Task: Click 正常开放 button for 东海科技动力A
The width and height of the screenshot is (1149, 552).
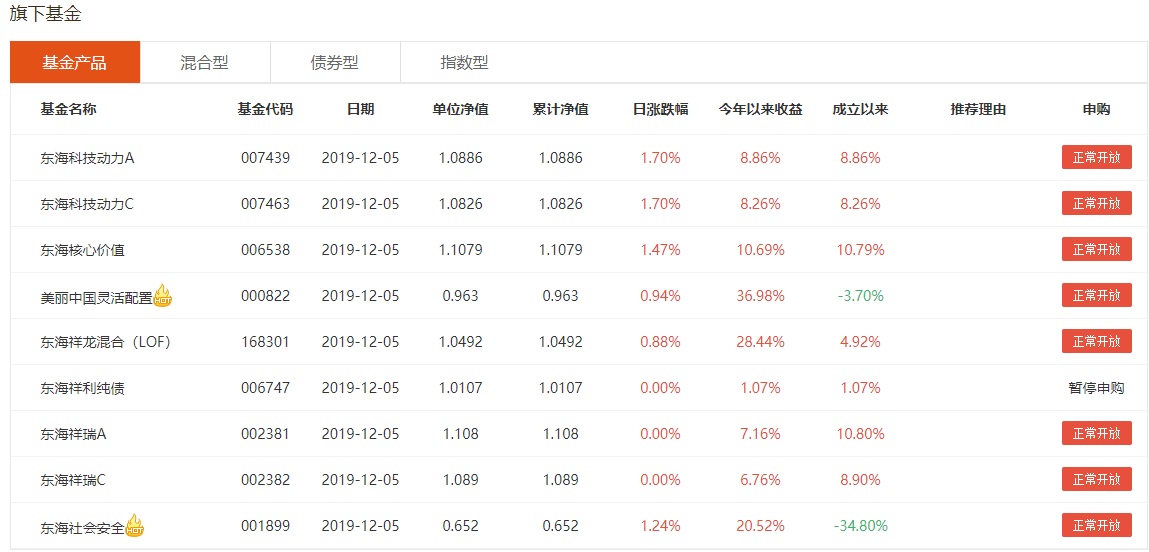Action: (x=1096, y=157)
